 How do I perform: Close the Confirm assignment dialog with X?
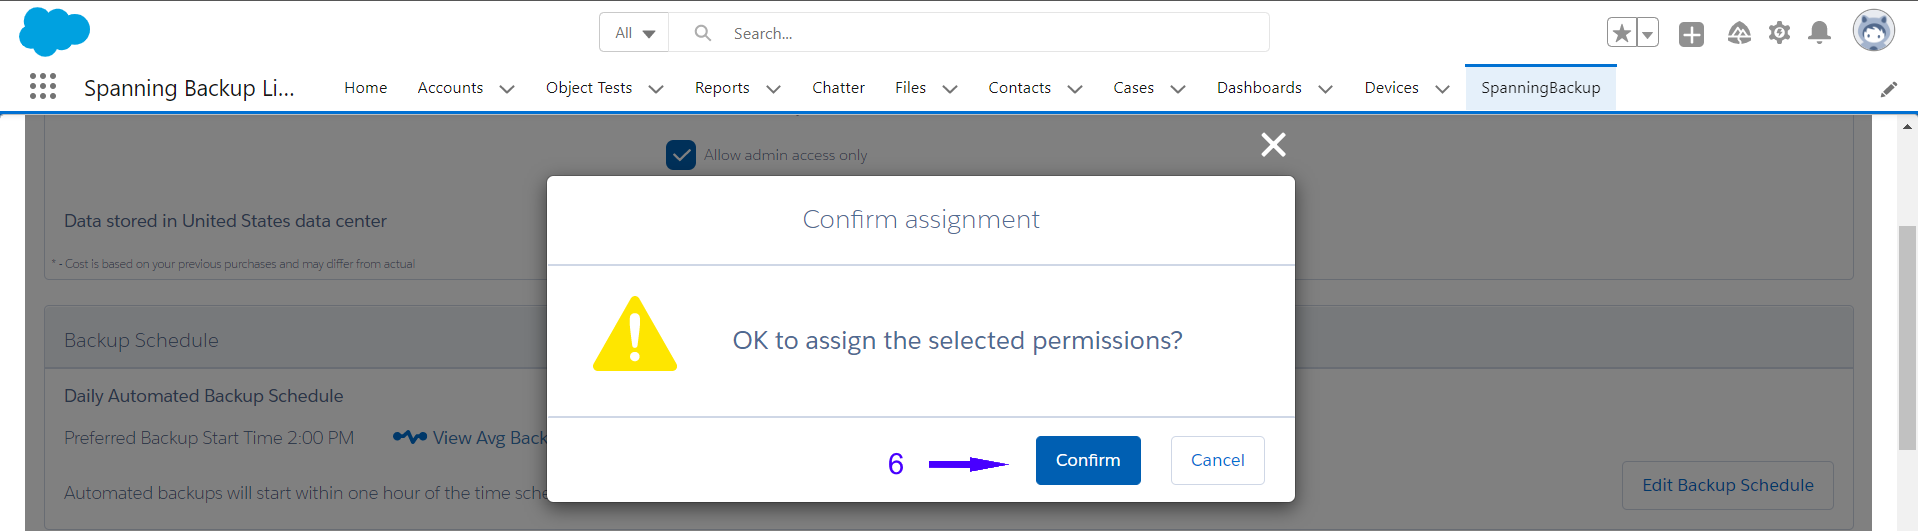1273,145
